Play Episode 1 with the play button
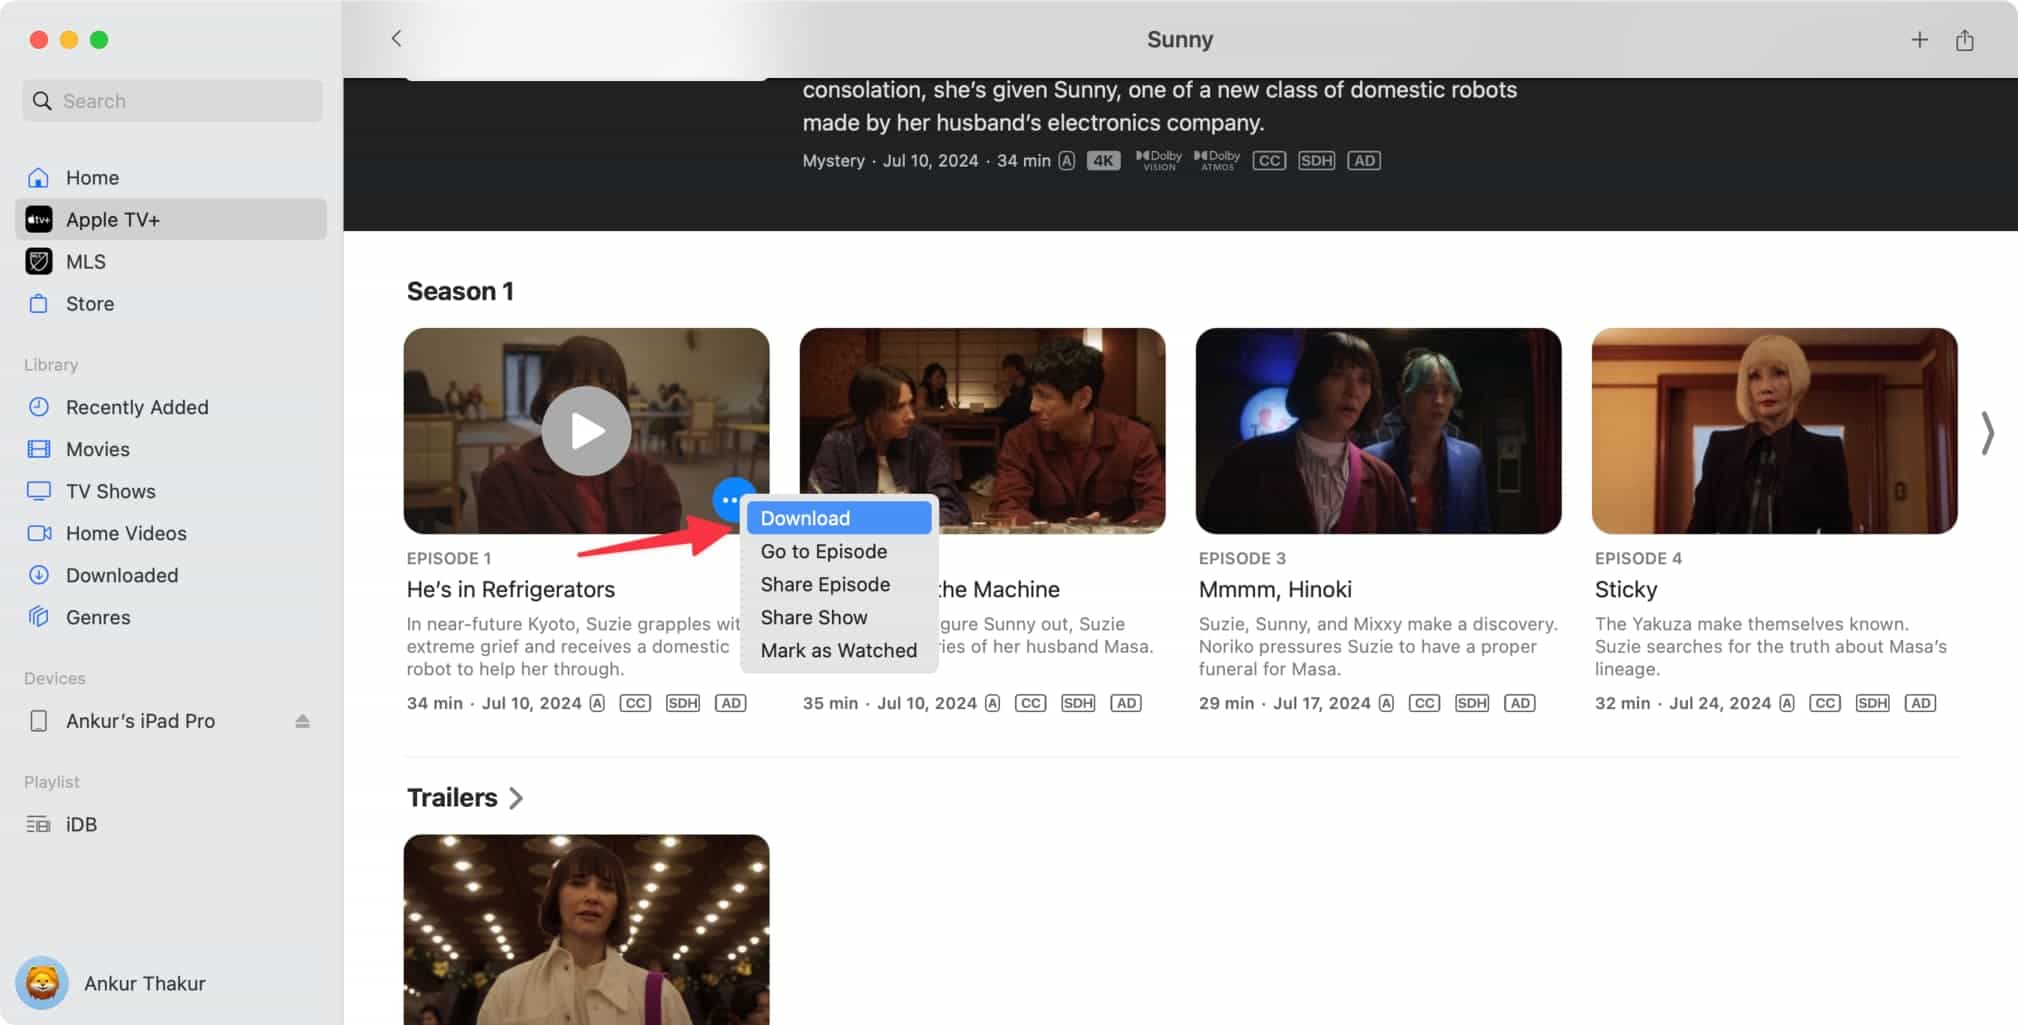Screen dimensions: 2018x1025 coord(586,431)
